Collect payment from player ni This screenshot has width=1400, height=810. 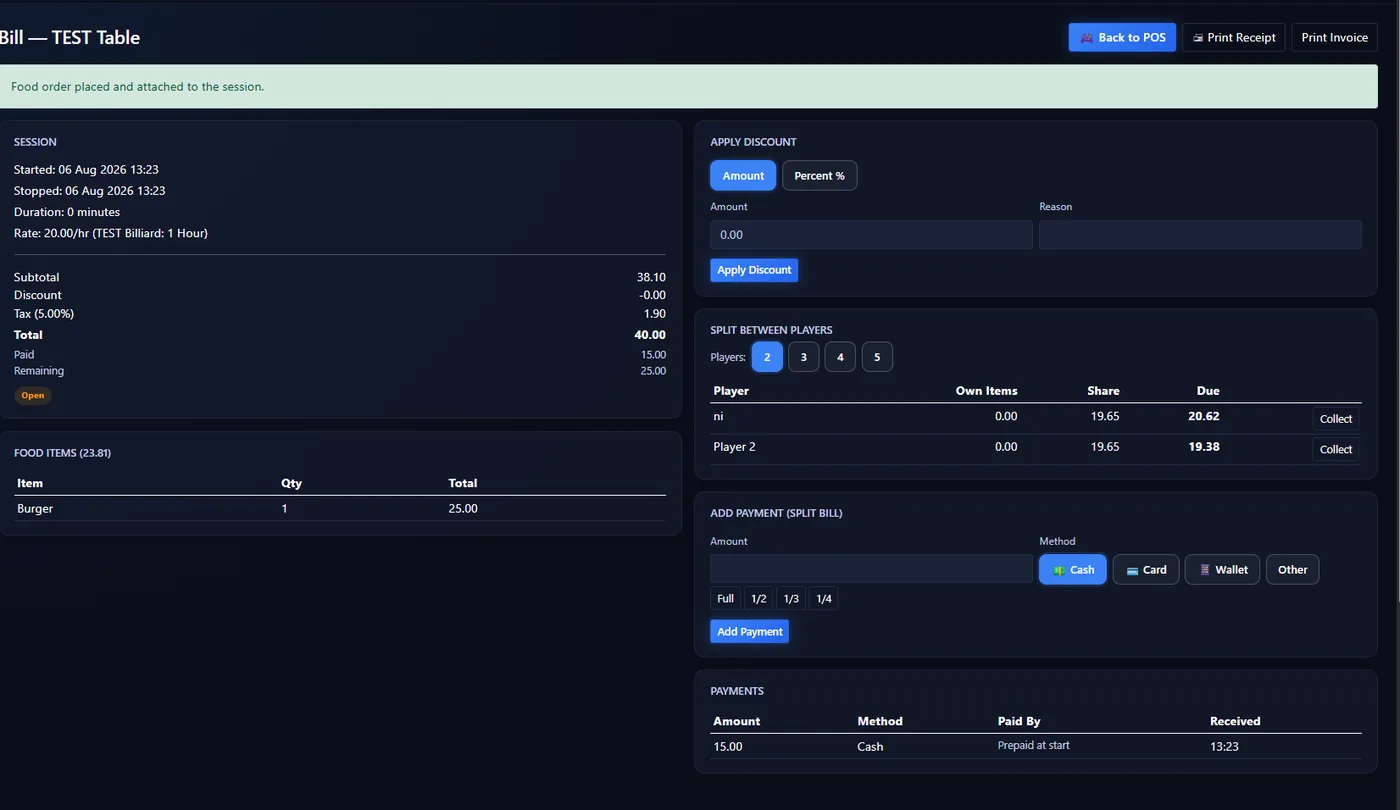[x=1336, y=419]
